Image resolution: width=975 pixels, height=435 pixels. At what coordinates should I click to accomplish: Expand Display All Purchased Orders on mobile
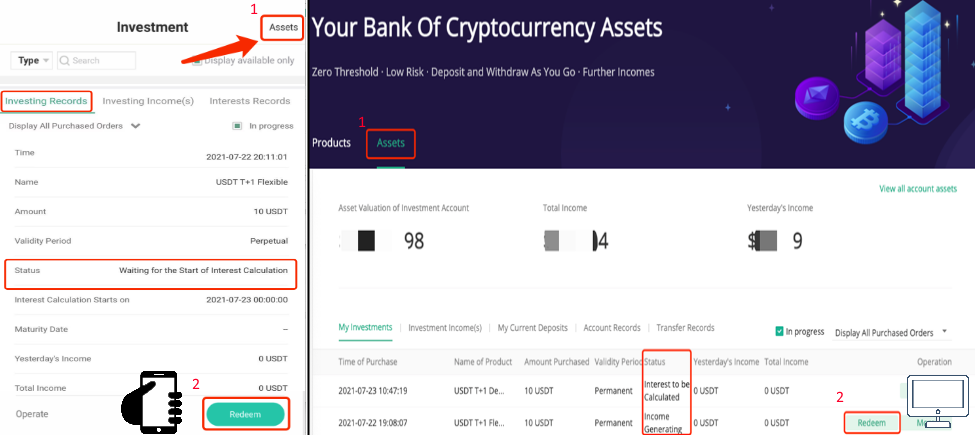[75, 126]
